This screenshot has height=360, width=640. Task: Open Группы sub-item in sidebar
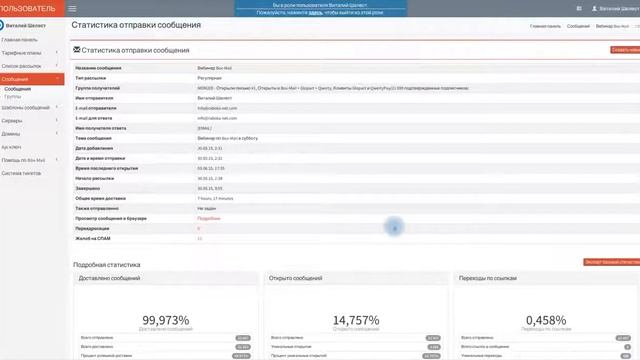point(13,97)
